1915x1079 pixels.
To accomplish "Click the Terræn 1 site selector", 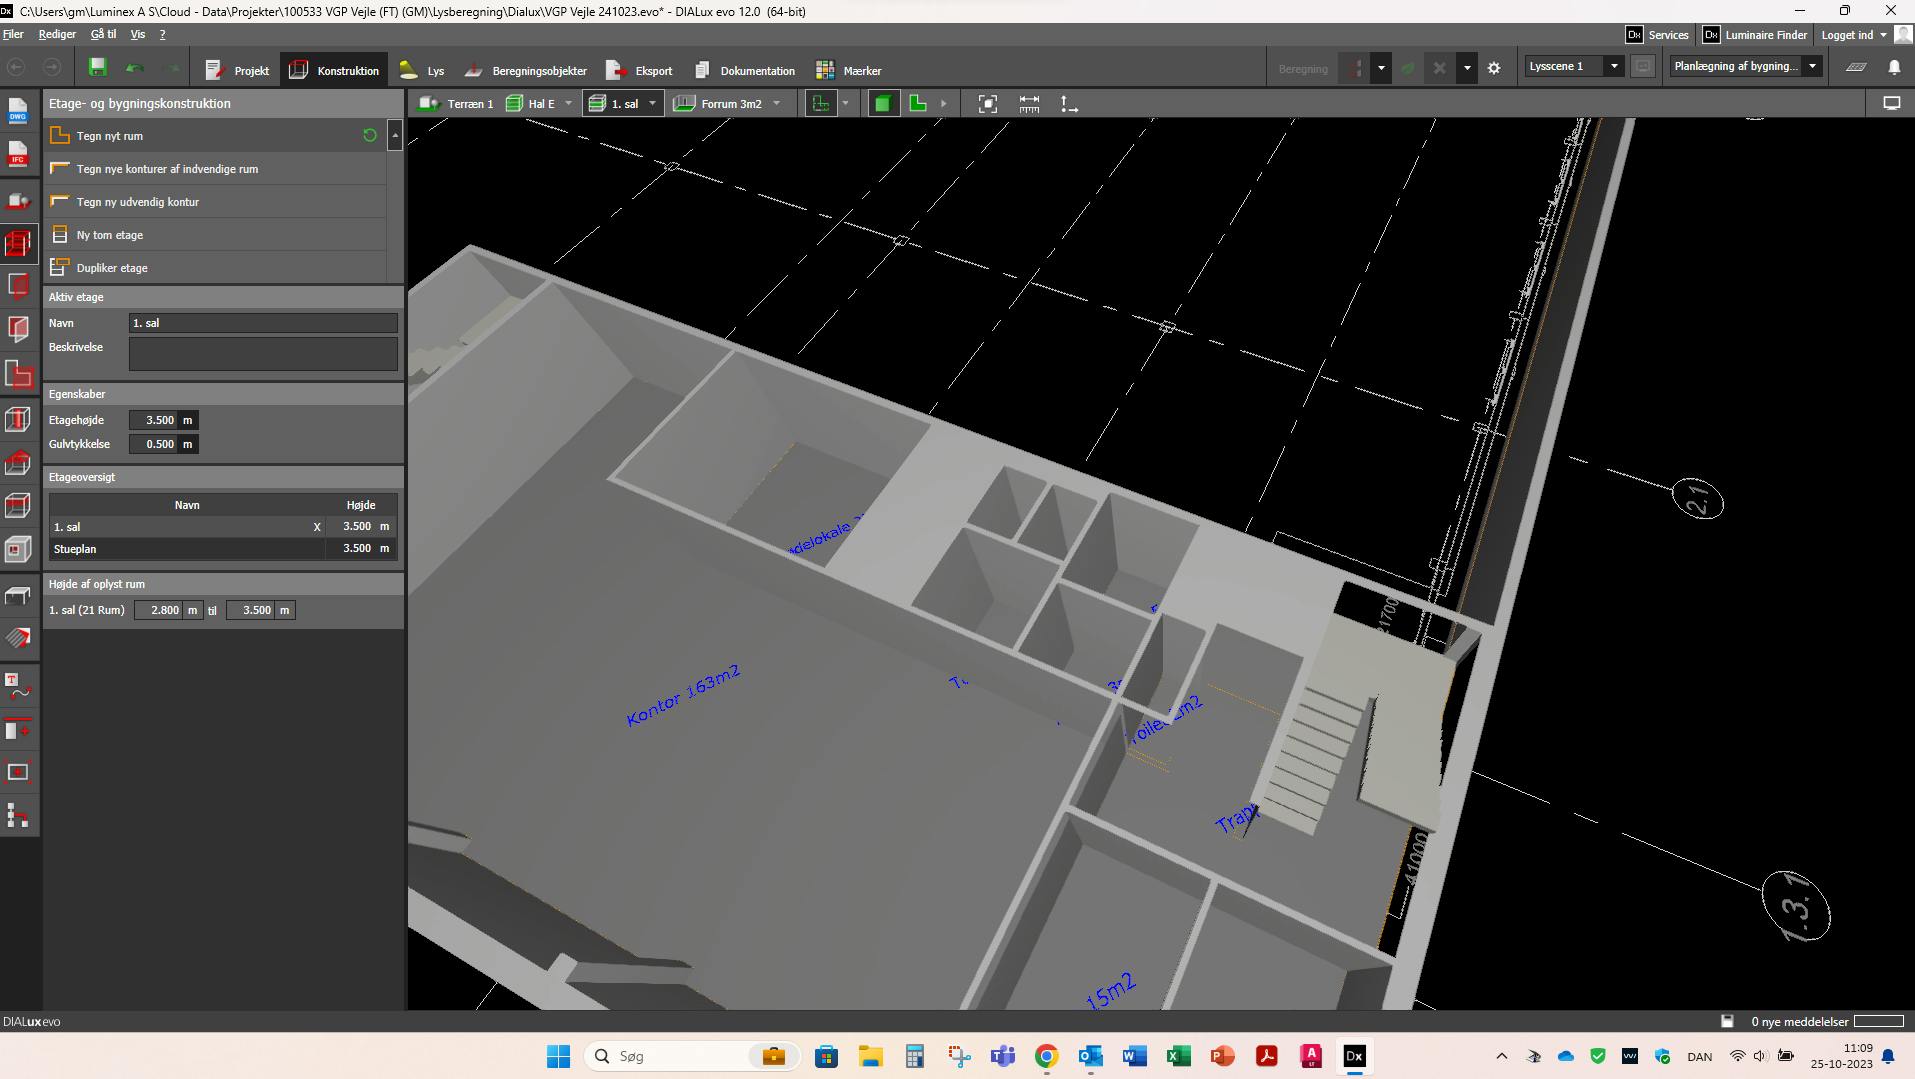I will (x=456, y=104).
